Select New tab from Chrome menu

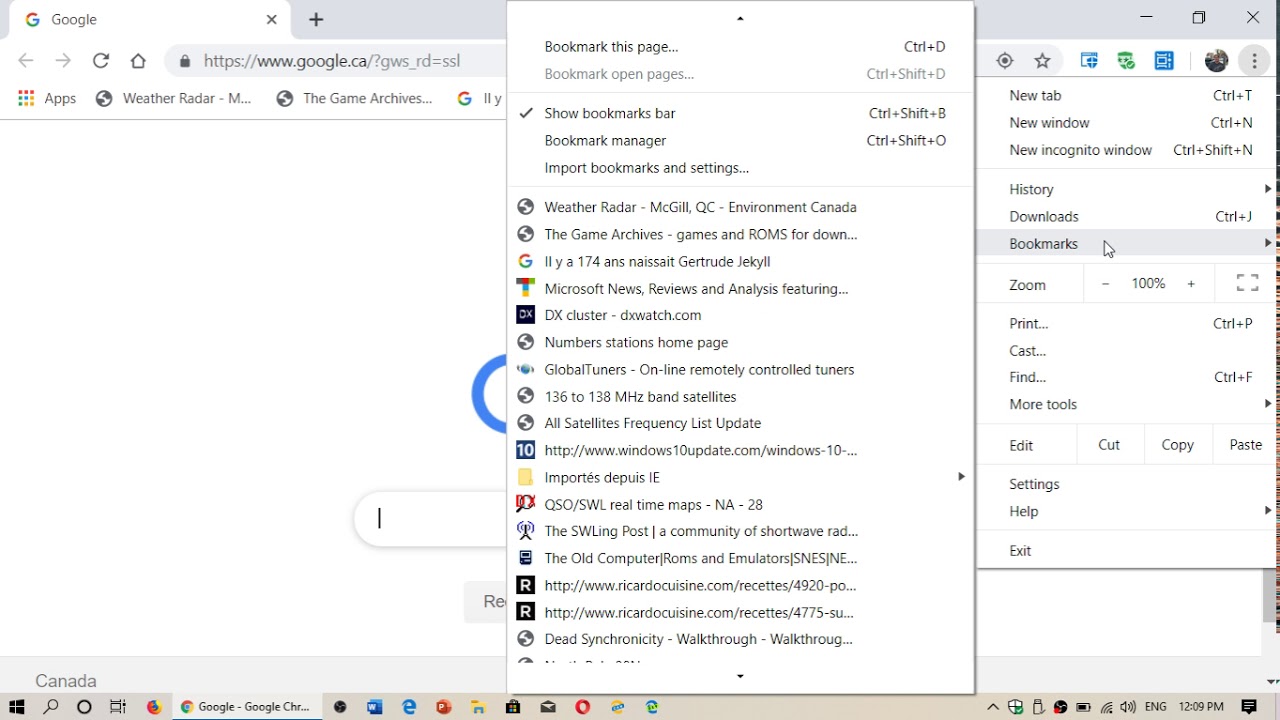click(1128, 95)
